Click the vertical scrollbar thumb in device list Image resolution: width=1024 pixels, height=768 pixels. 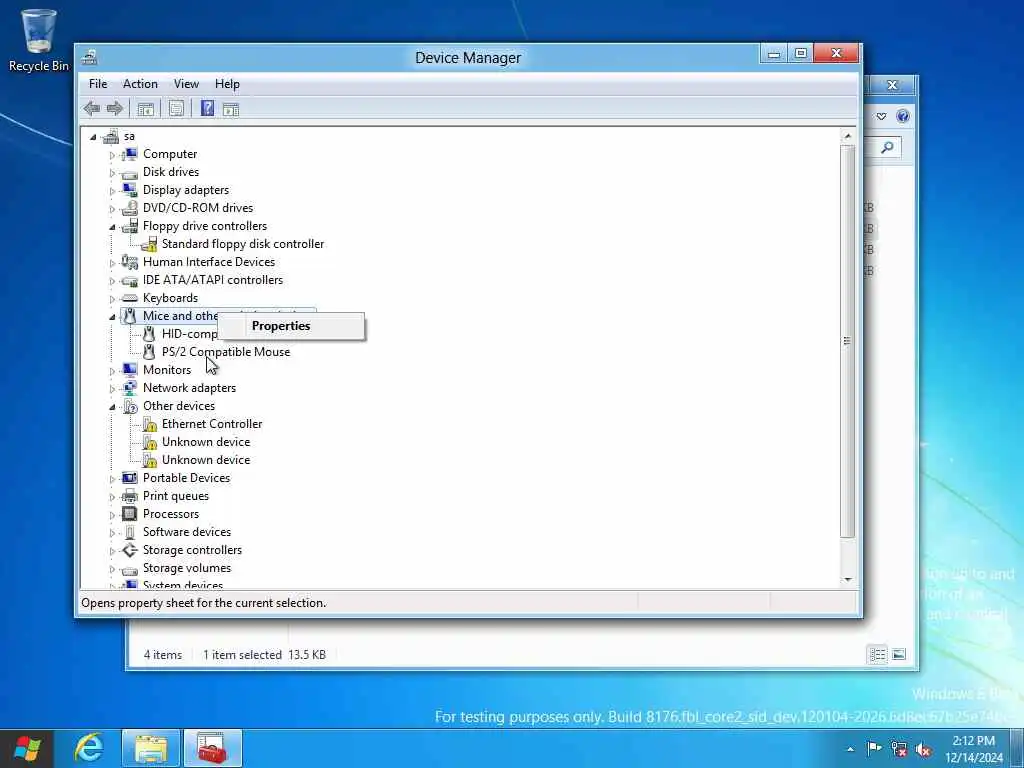848,341
